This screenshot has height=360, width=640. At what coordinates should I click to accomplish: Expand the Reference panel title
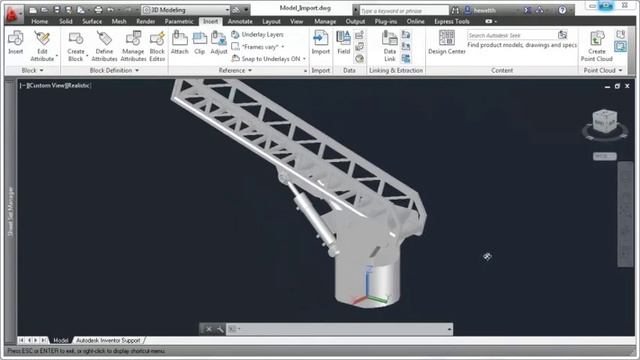point(235,71)
